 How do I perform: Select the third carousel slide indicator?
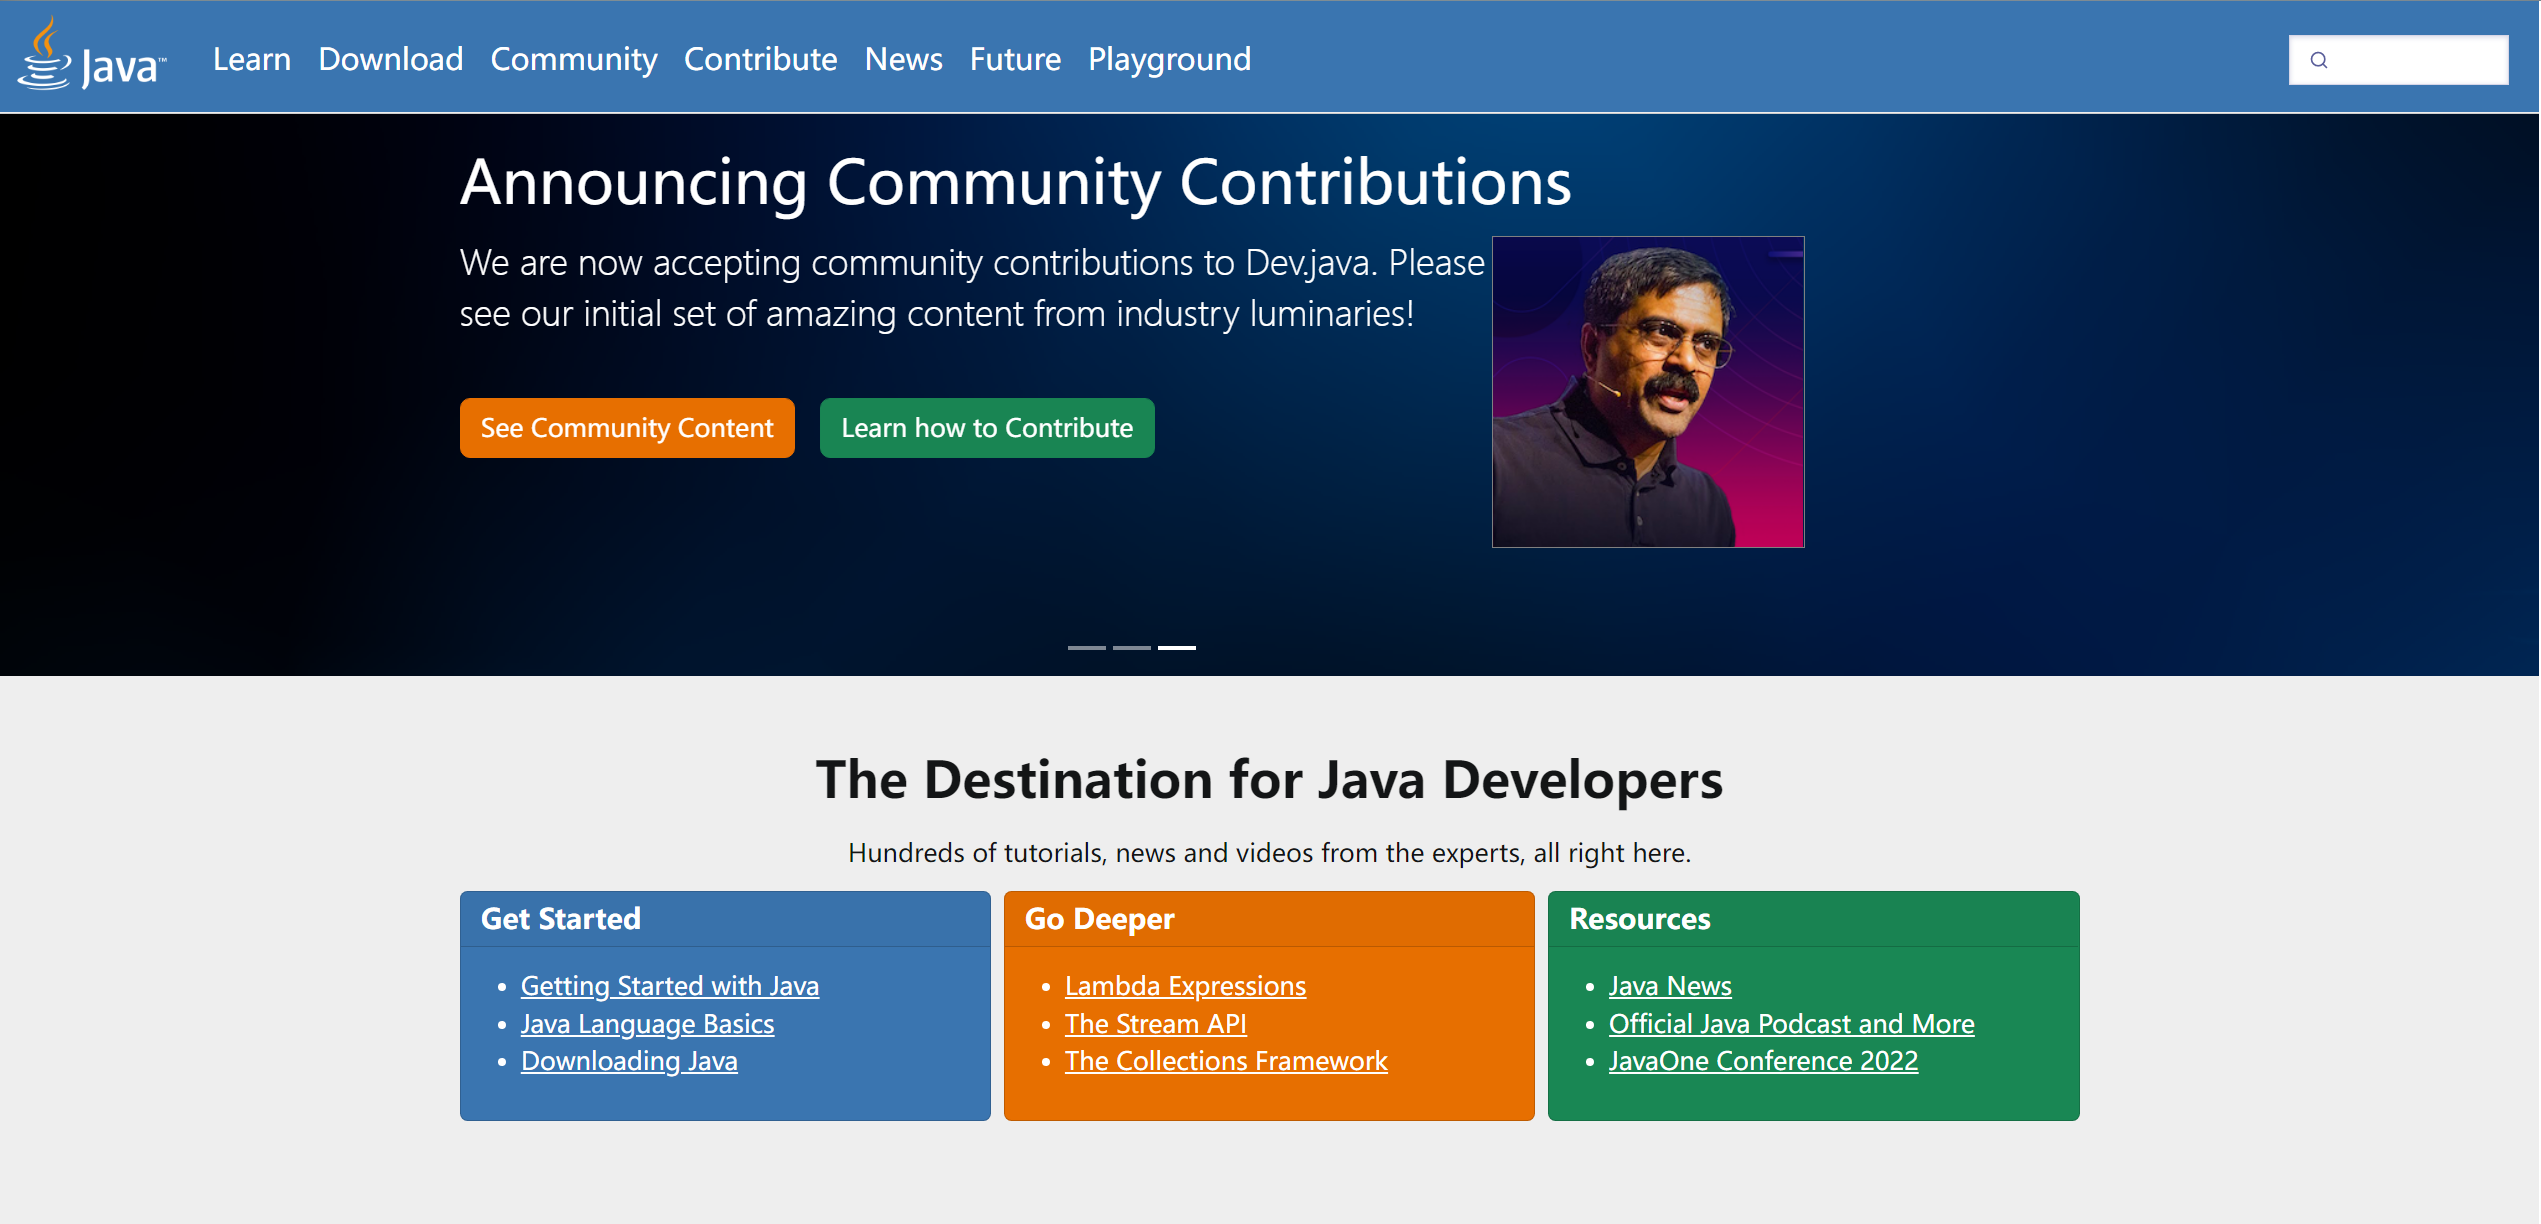(x=1176, y=648)
